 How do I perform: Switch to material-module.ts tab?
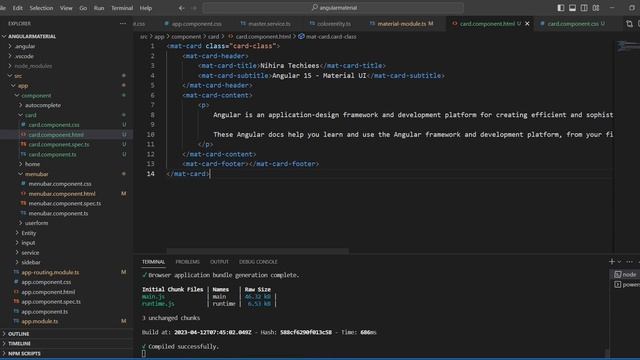click(401, 24)
